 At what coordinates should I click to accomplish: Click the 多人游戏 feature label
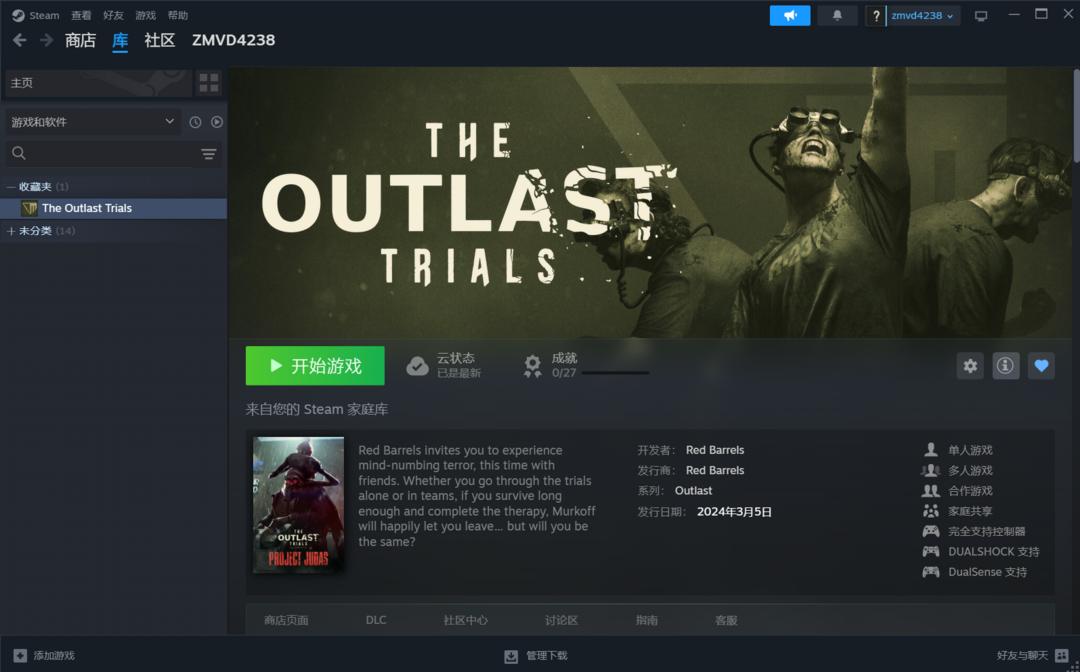[970, 470]
